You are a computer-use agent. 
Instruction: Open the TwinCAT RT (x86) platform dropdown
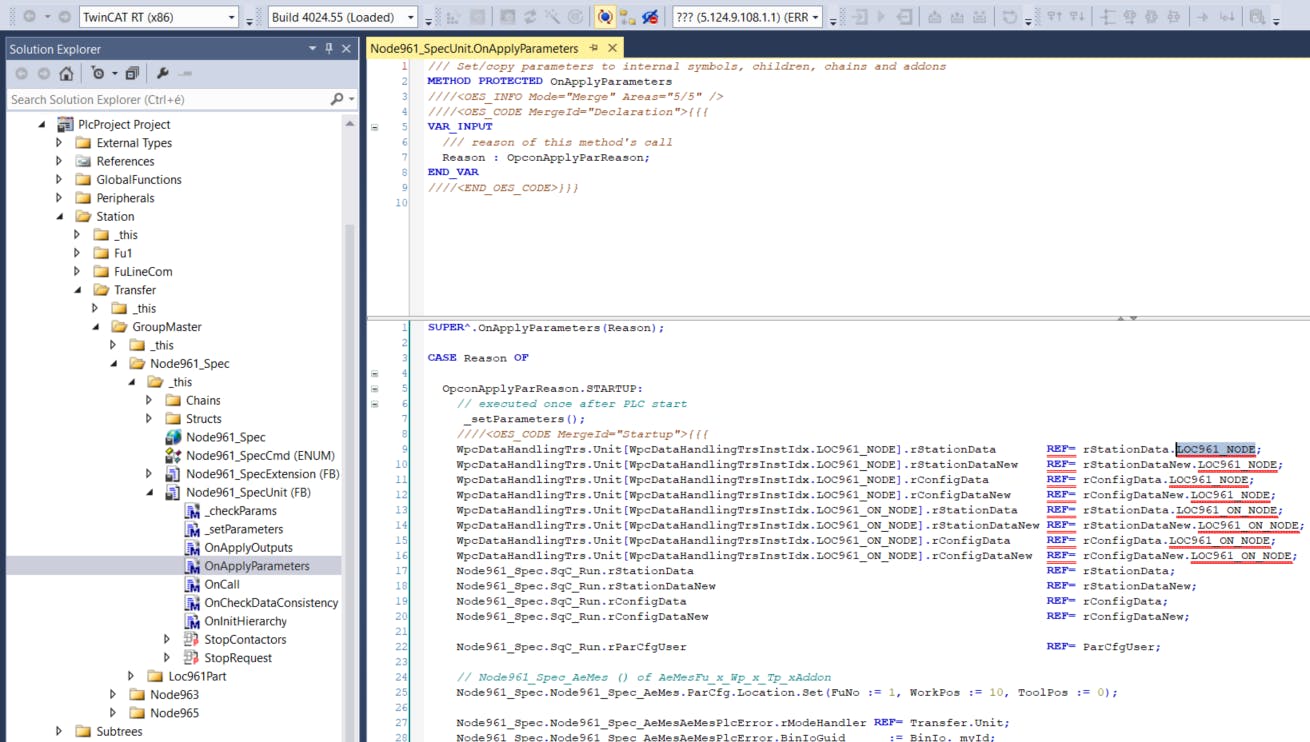[231, 17]
